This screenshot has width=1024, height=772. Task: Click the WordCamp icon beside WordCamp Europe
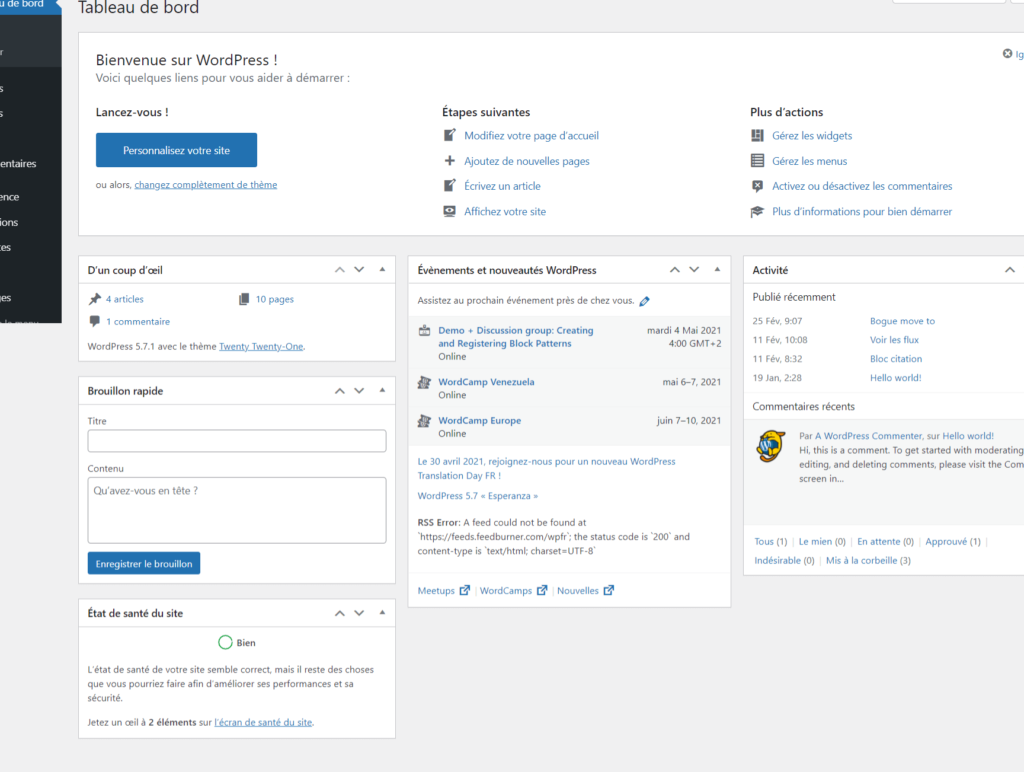click(x=424, y=421)
